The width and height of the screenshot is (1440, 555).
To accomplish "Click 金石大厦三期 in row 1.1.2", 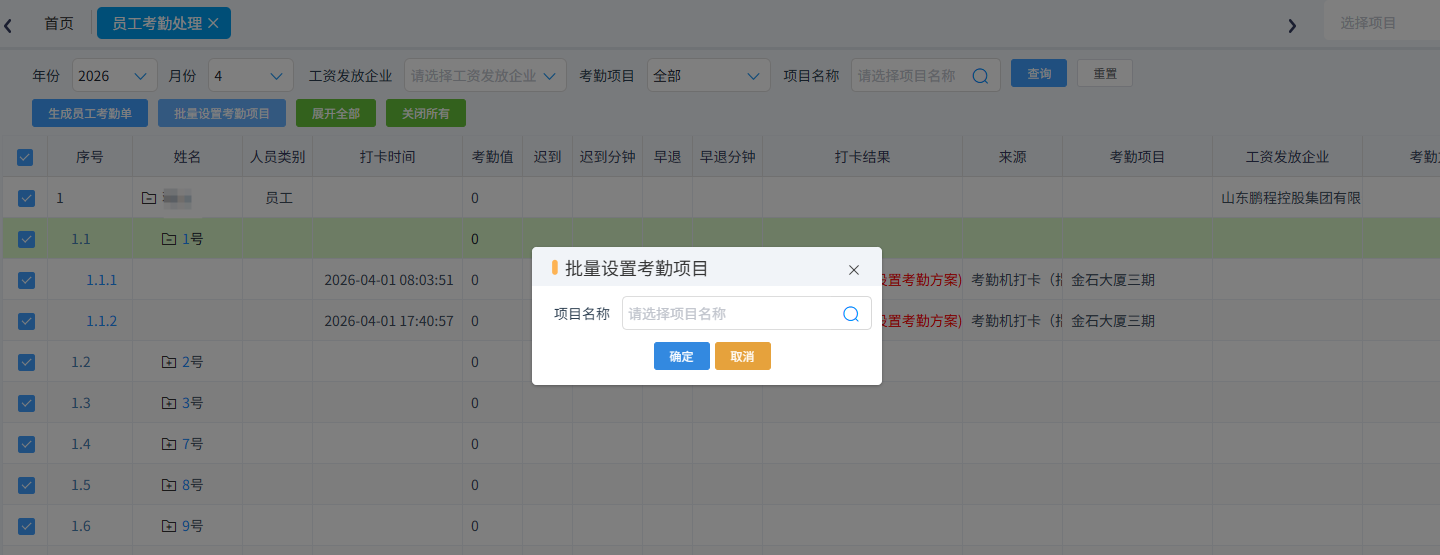I will click(x=1113, y=321).
